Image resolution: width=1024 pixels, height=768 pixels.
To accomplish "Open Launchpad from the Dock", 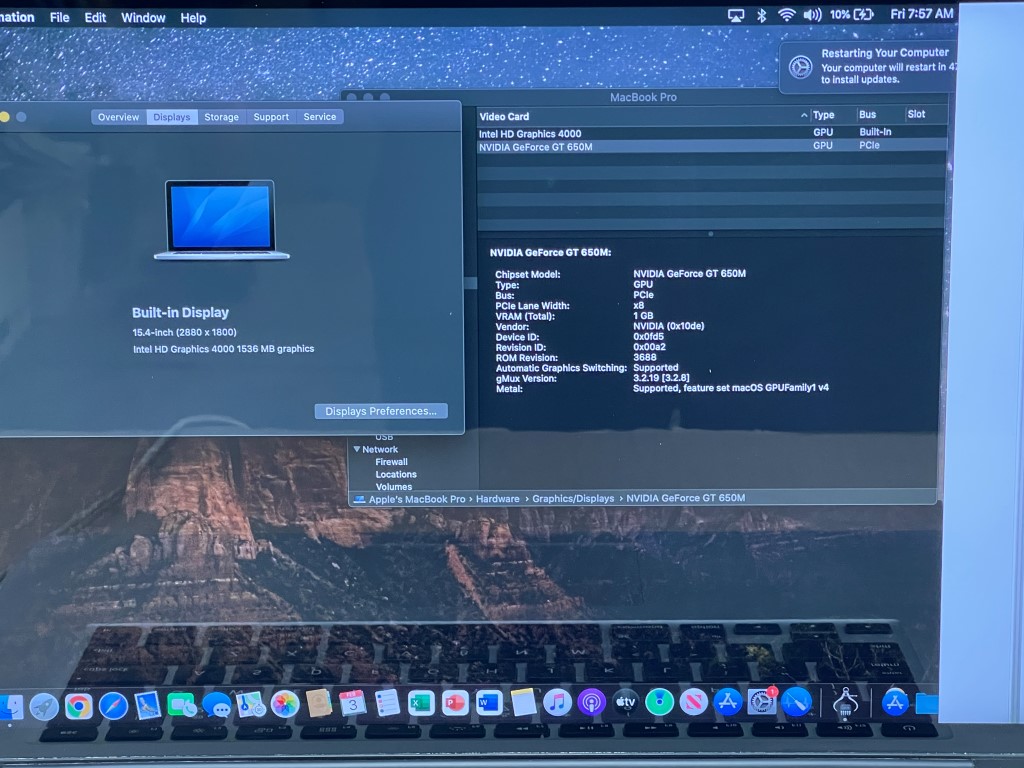I will [44, 707].
